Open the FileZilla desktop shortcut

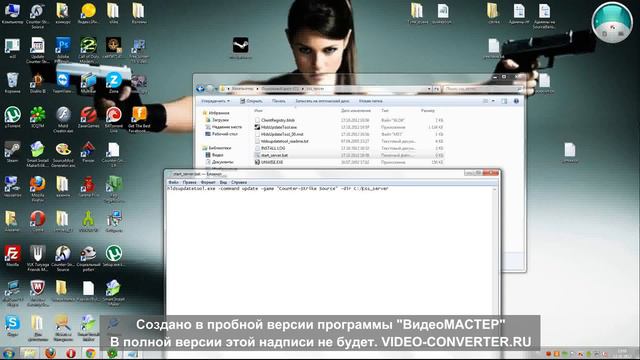click(12, 256)
